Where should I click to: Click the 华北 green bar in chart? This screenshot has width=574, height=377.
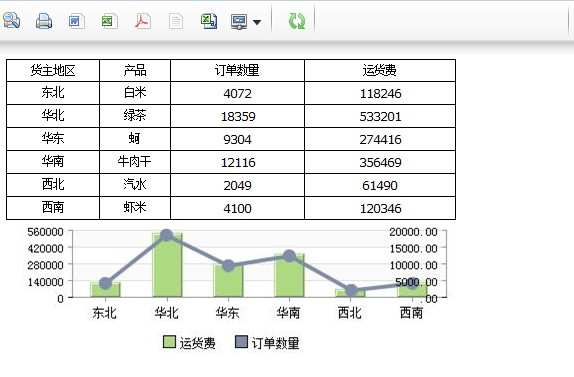(167, 265)
